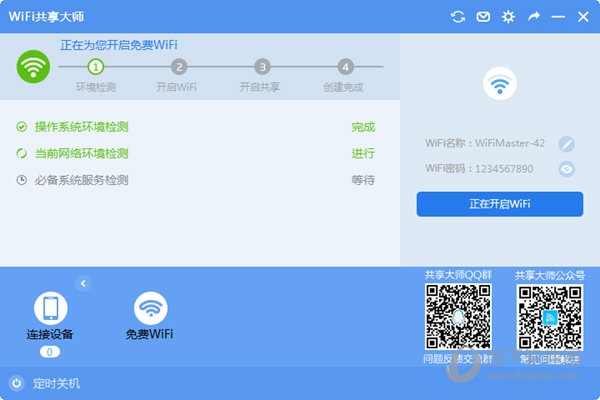Click the 正在为您开启免费WiFi heading
Image resolution: width=600 pixels, height=400 pixels.
[119, 45]
